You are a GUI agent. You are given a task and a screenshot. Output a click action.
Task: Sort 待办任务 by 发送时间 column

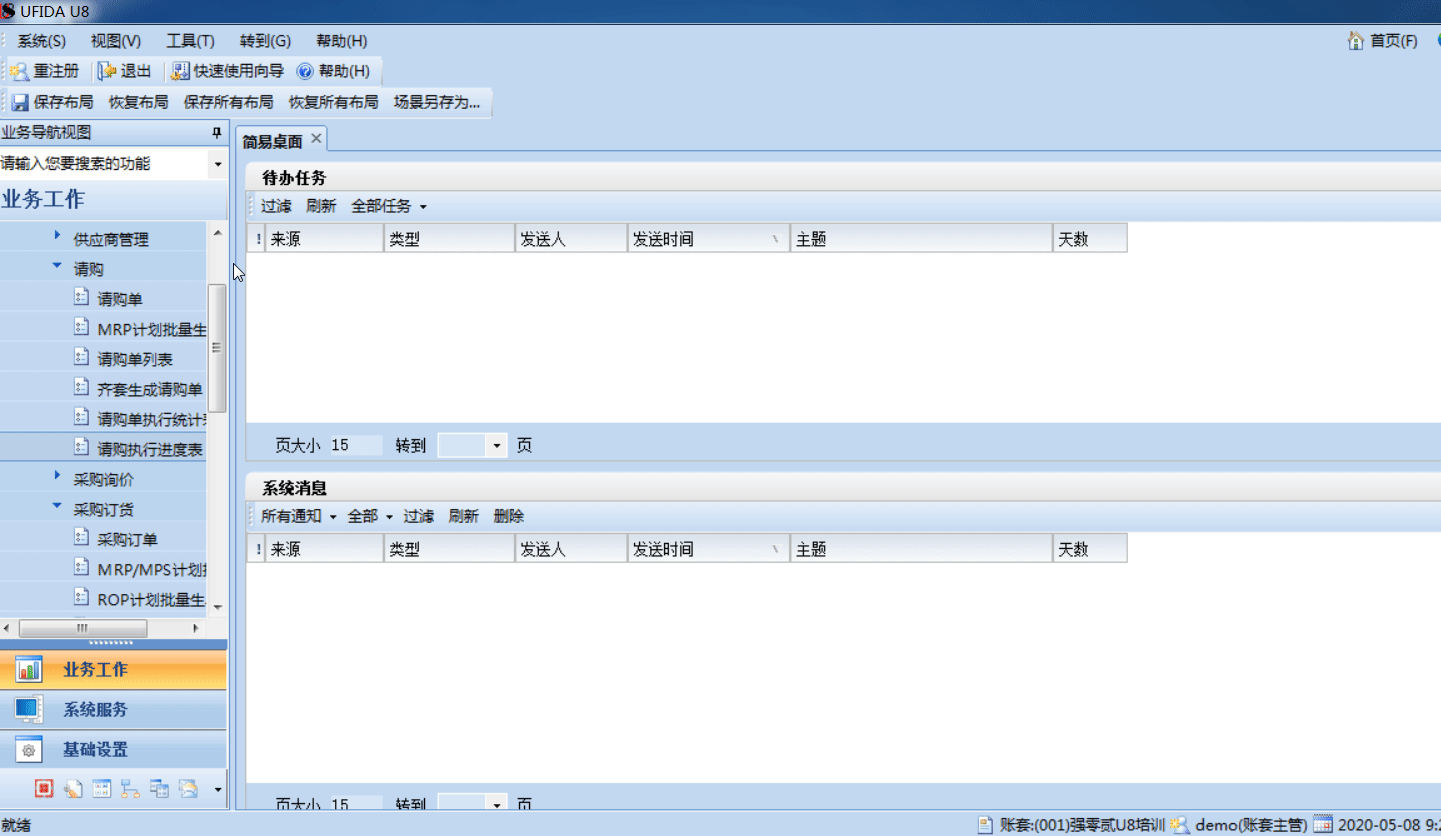pyautogui.click(x=709, y=239)
